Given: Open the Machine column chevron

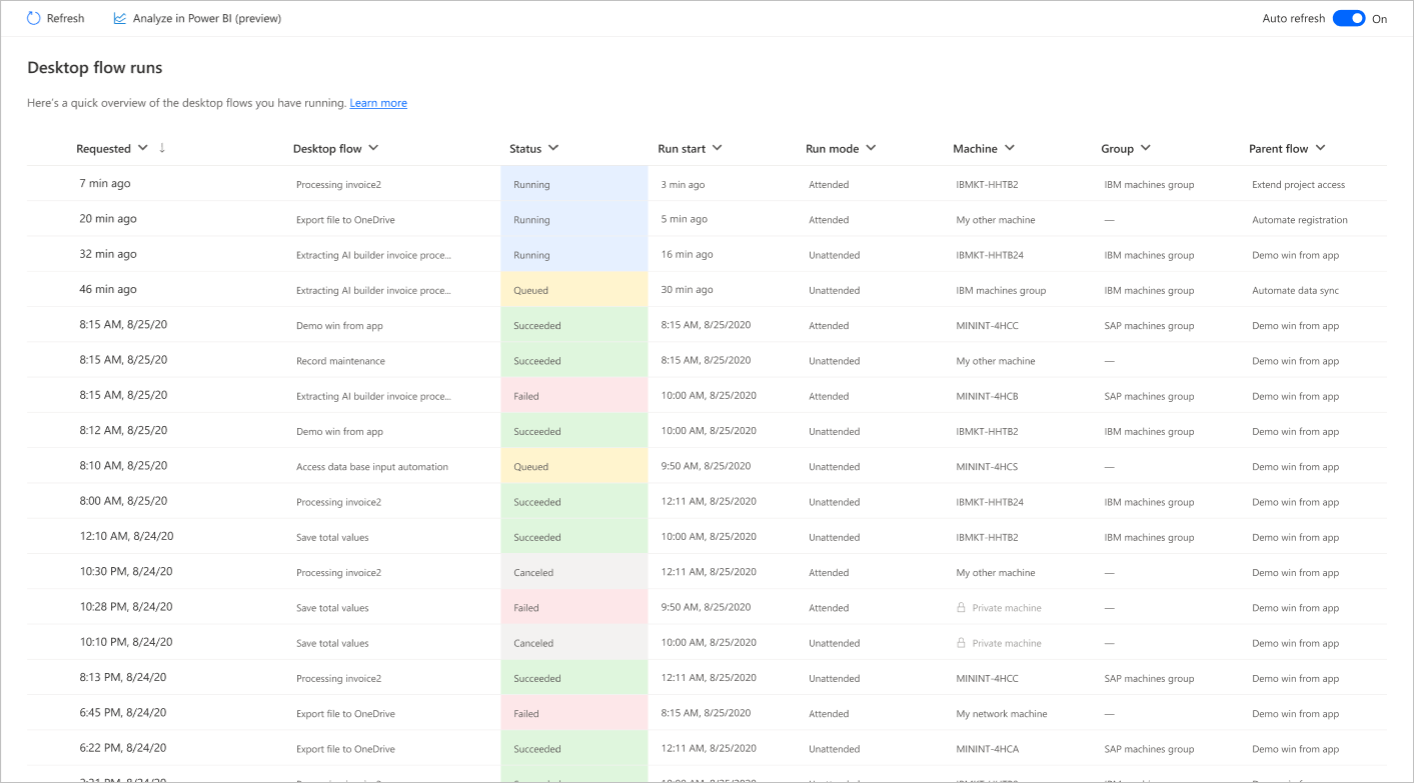Looking at the screenshot, I should coord(1009,148).
